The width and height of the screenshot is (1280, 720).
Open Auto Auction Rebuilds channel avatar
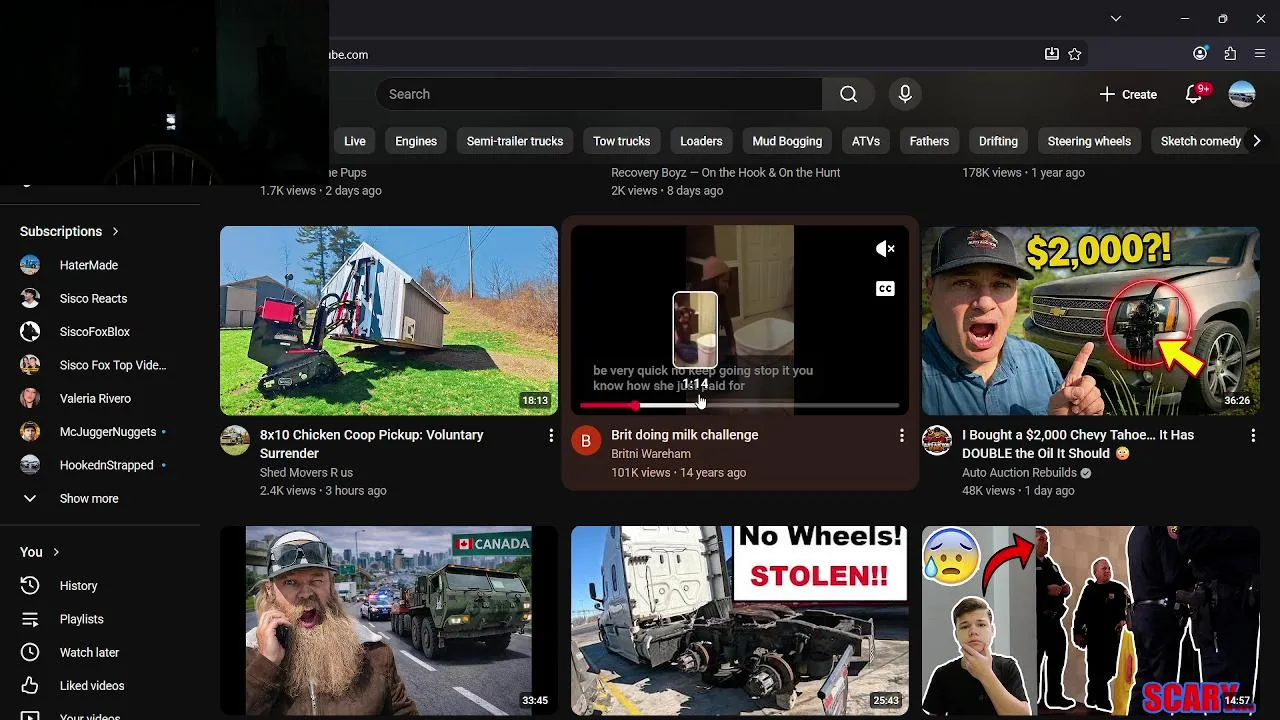937,440
